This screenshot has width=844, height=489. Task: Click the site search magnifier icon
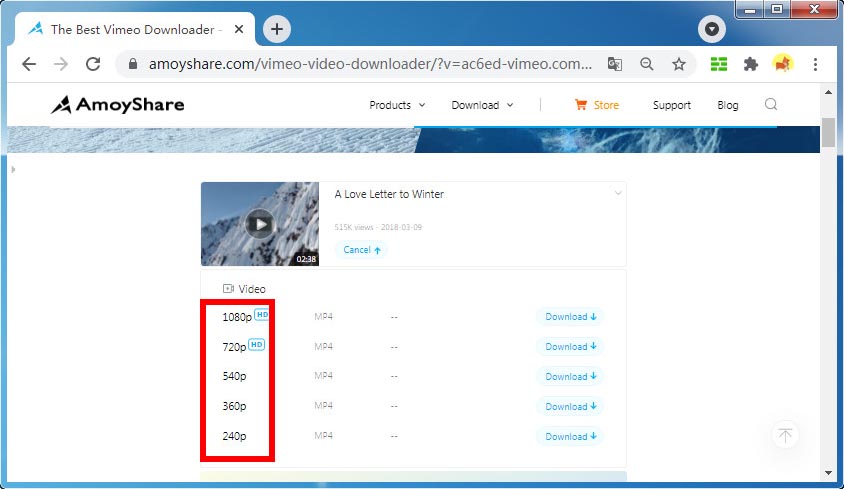tap(771, 104)
